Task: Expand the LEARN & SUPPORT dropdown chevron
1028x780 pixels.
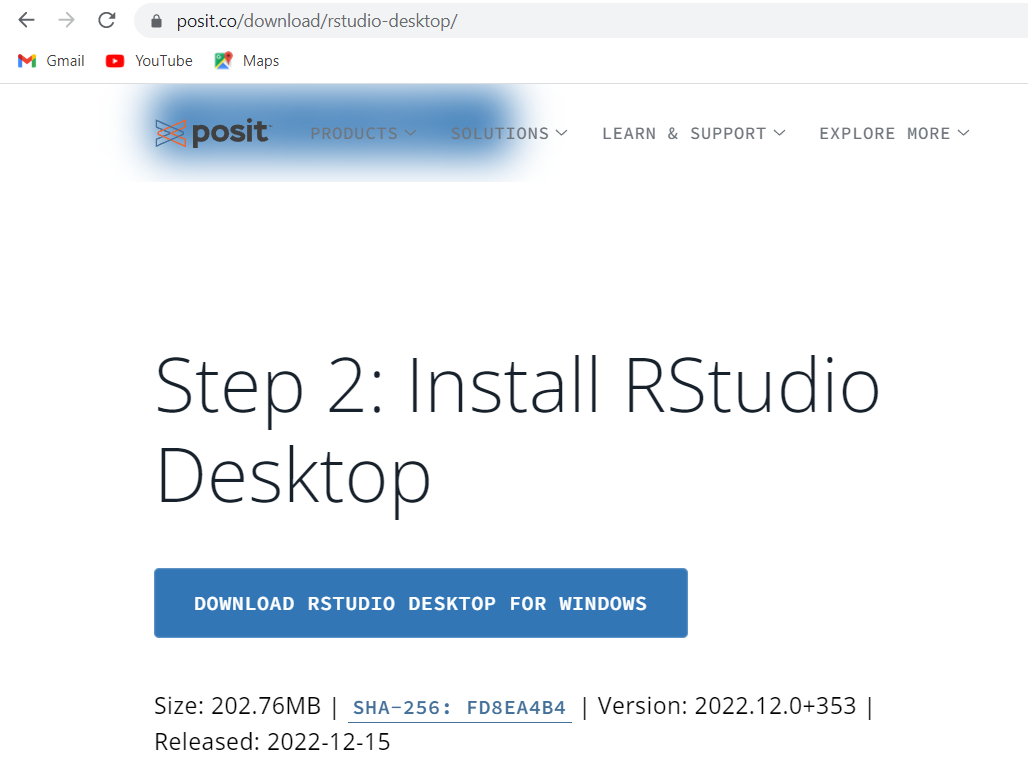Action: [781, 133]
